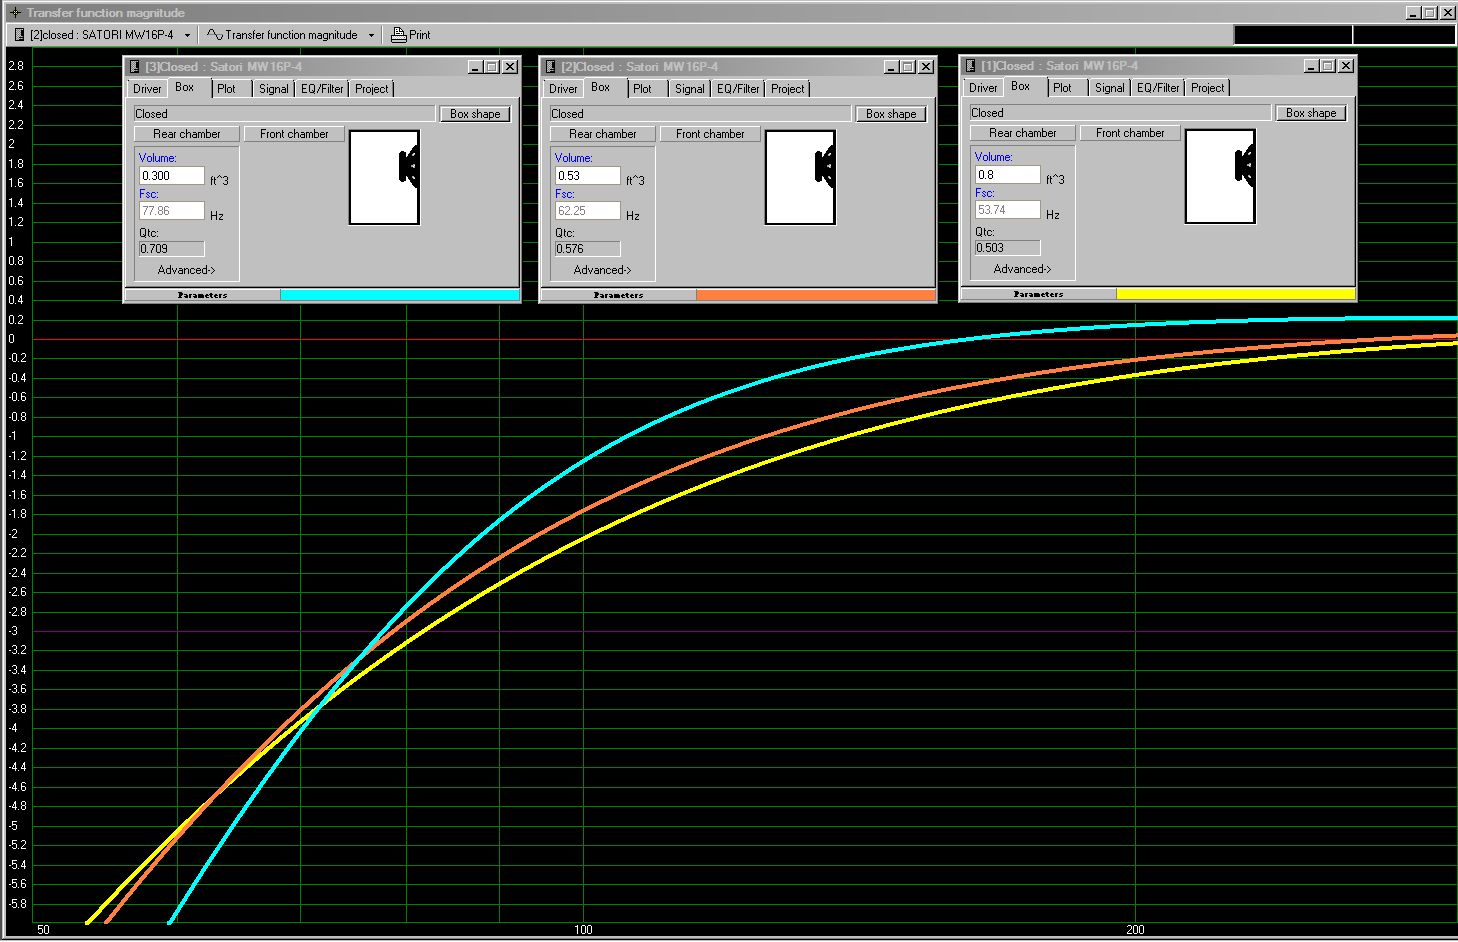Expand 'Advanced->' in the [2]Closed window
This screenshot has height=942, width=1458.
point(602,270)
